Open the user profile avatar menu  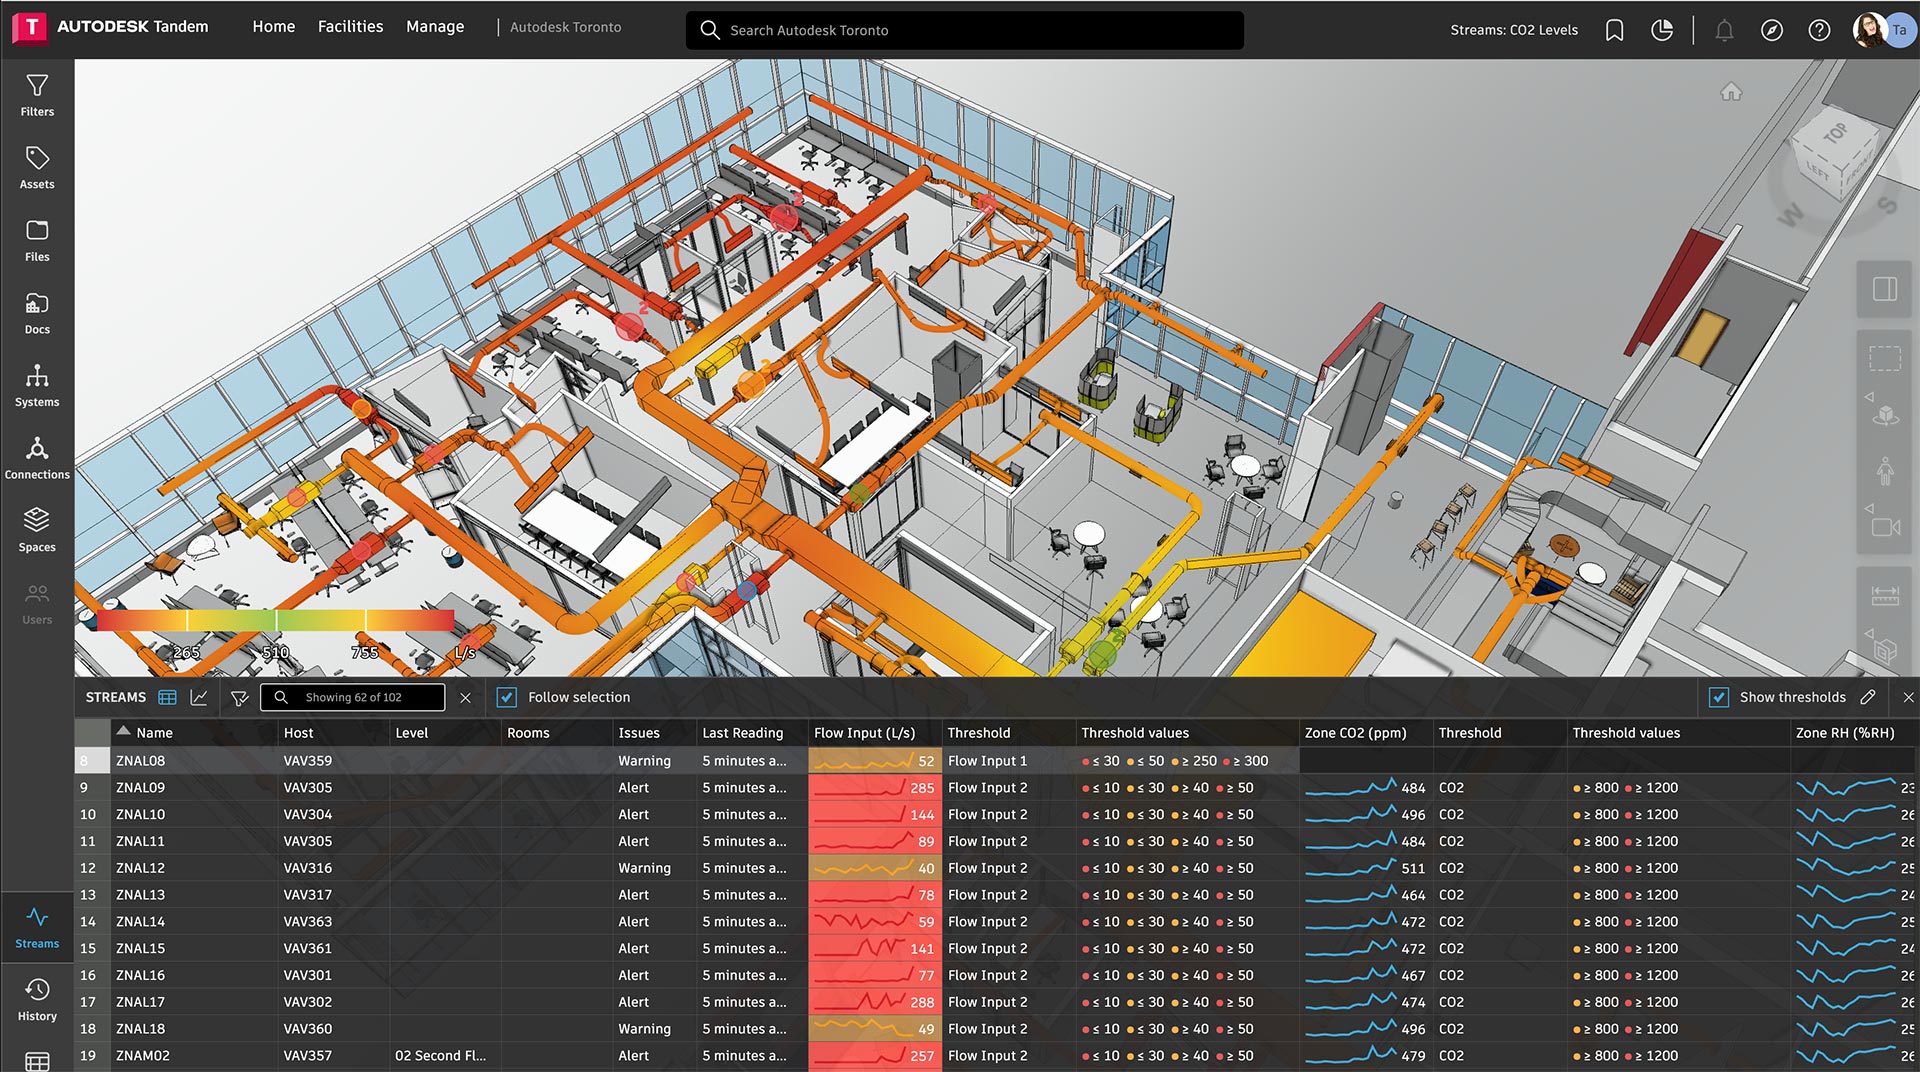click(x=1872, y=30)
